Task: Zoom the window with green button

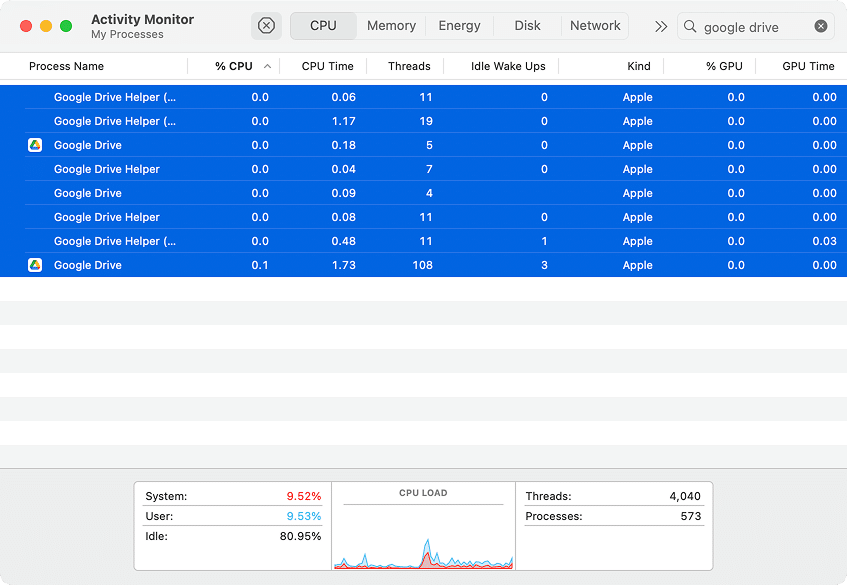Action: coord(66,26)
